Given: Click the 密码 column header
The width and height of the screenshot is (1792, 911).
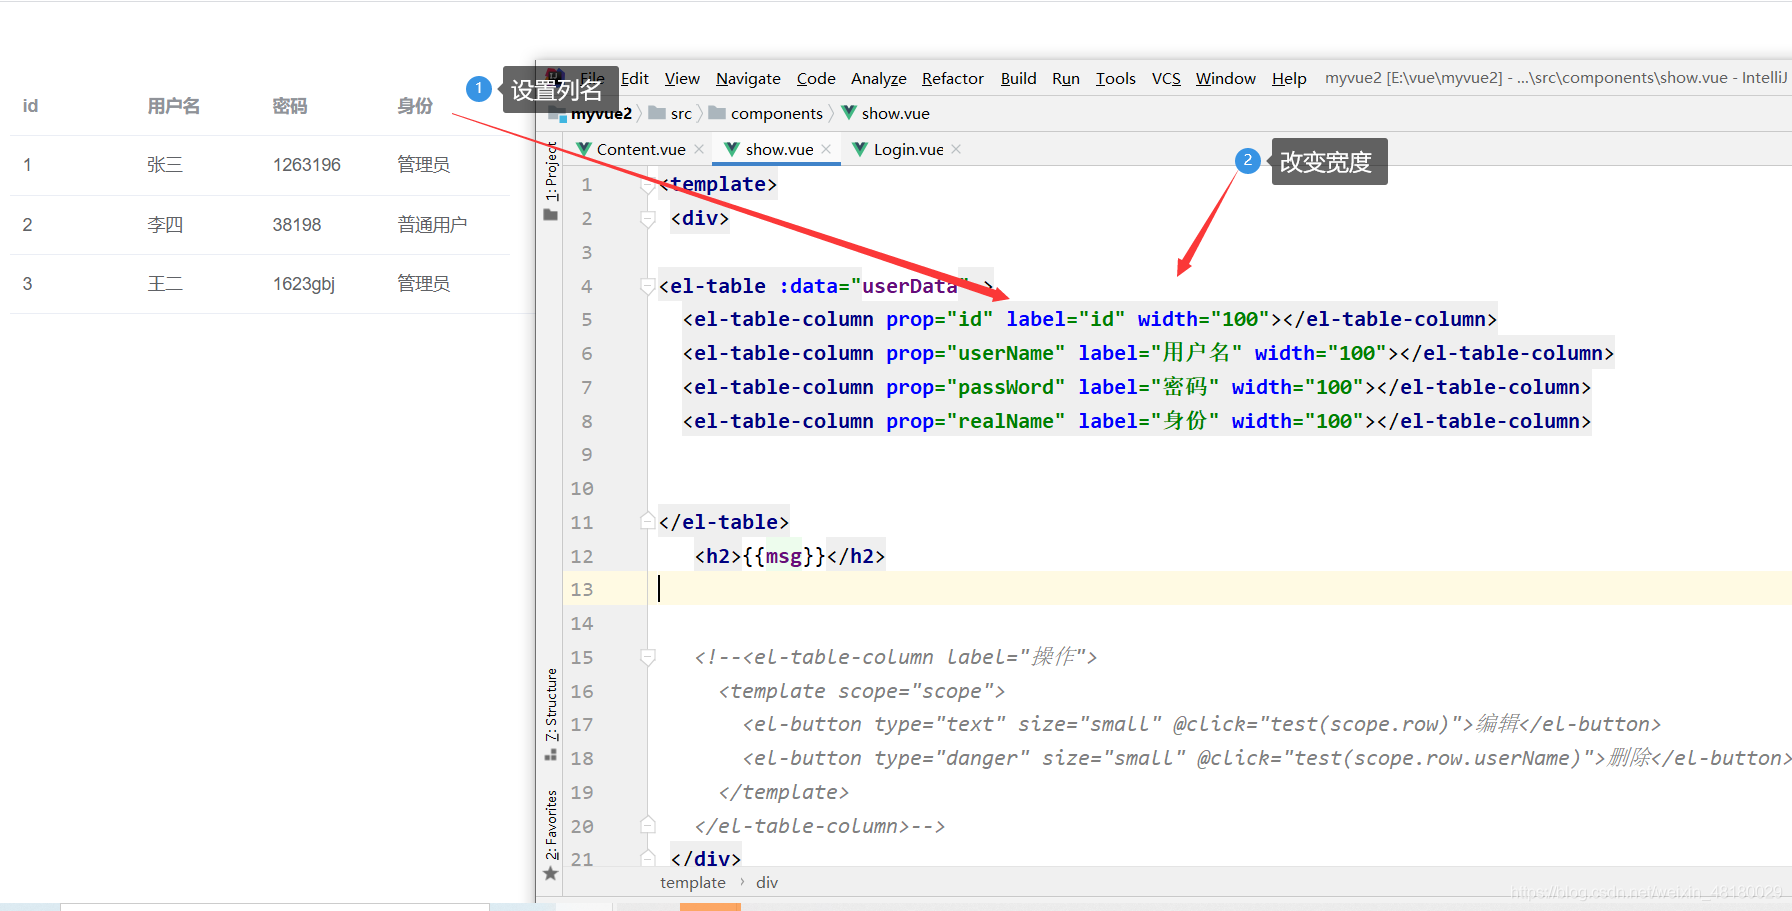Looking at the screenshot, I should [x=290, y=106].
